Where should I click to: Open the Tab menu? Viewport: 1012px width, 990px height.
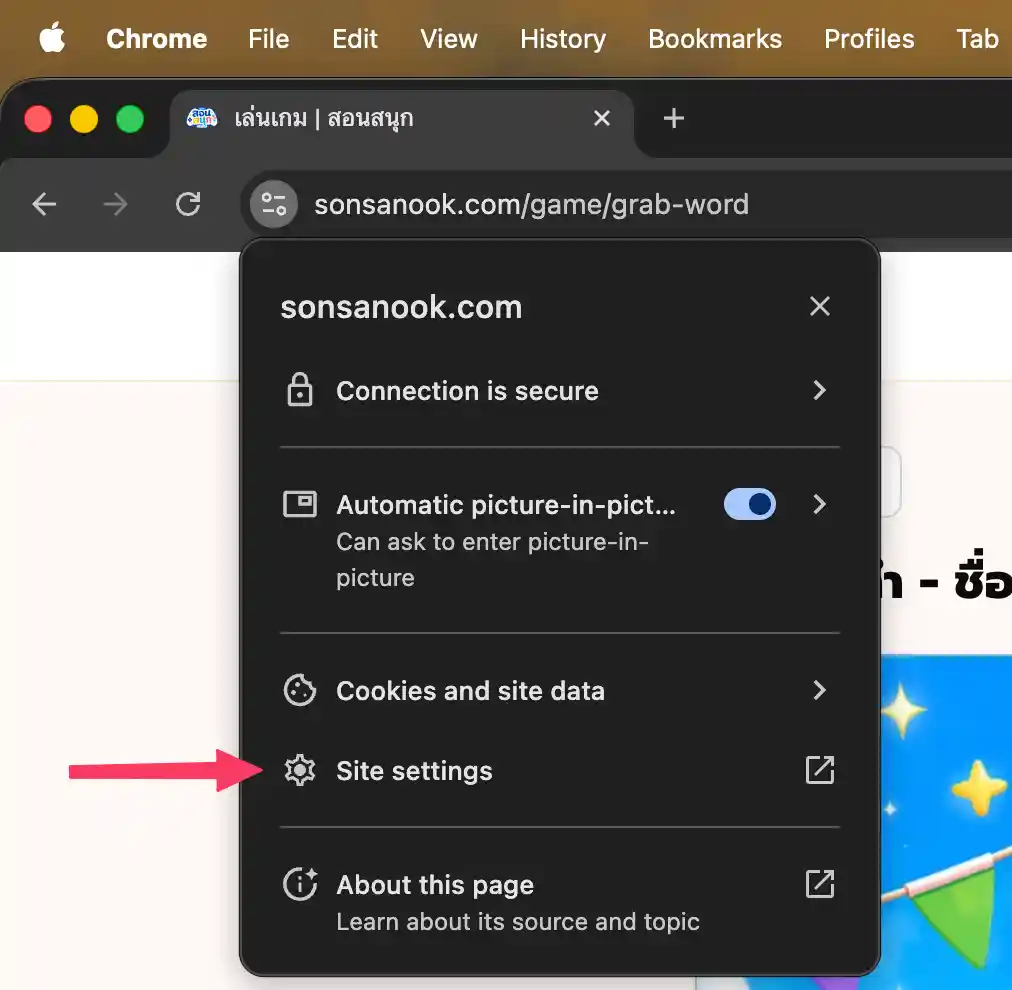coord(977,39)
